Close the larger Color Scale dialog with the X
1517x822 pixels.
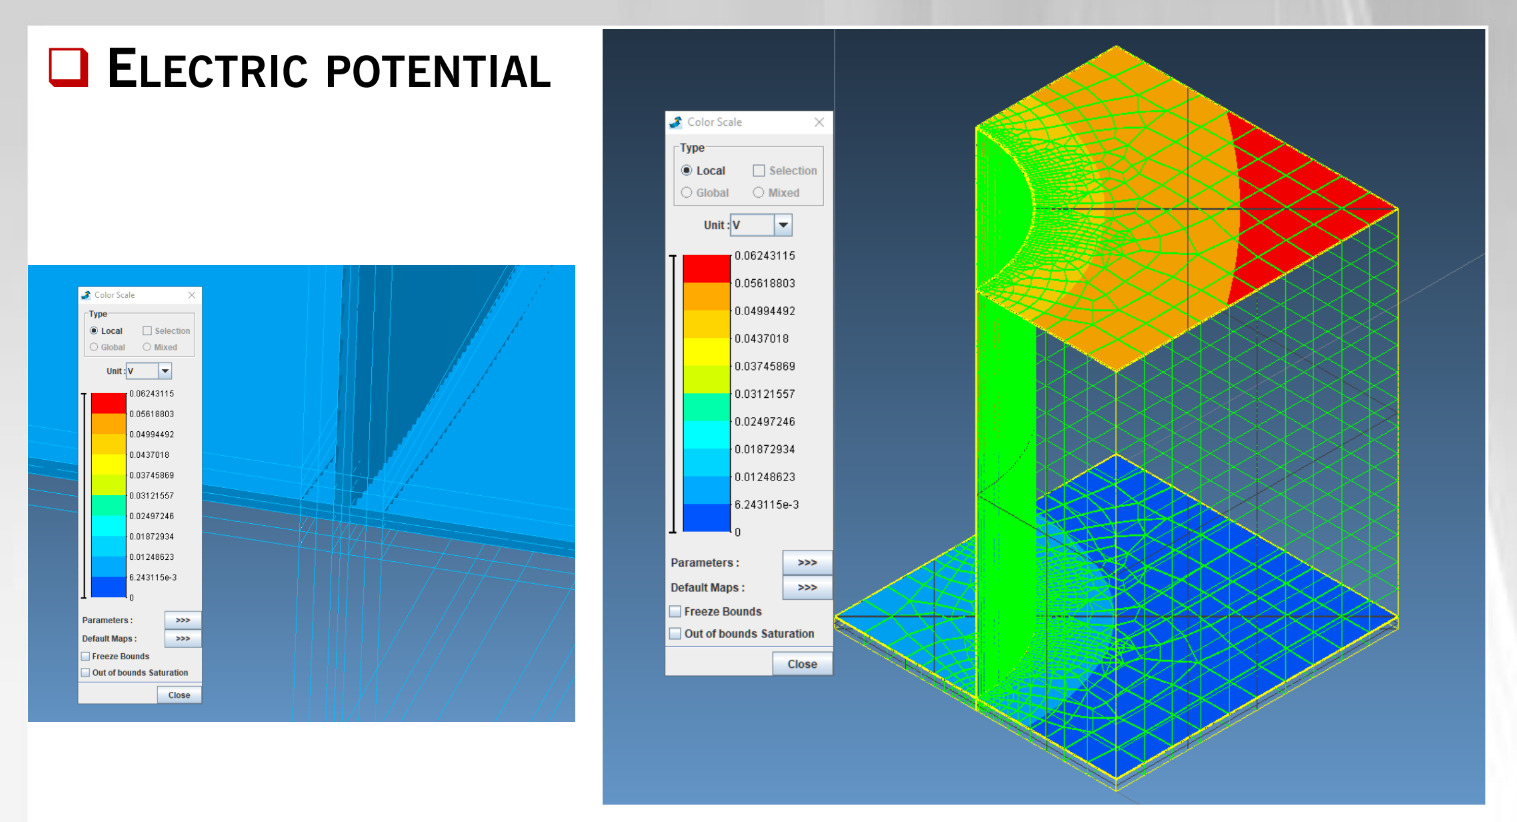coord(819,122)
